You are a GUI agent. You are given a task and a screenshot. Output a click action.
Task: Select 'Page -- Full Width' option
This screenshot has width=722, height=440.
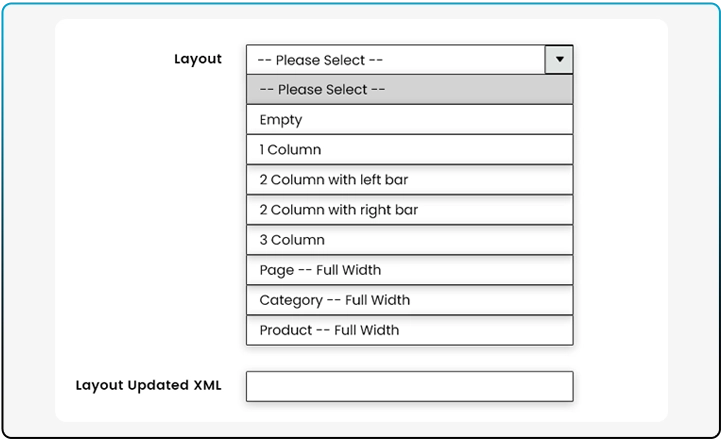click(x=409, y=270)
